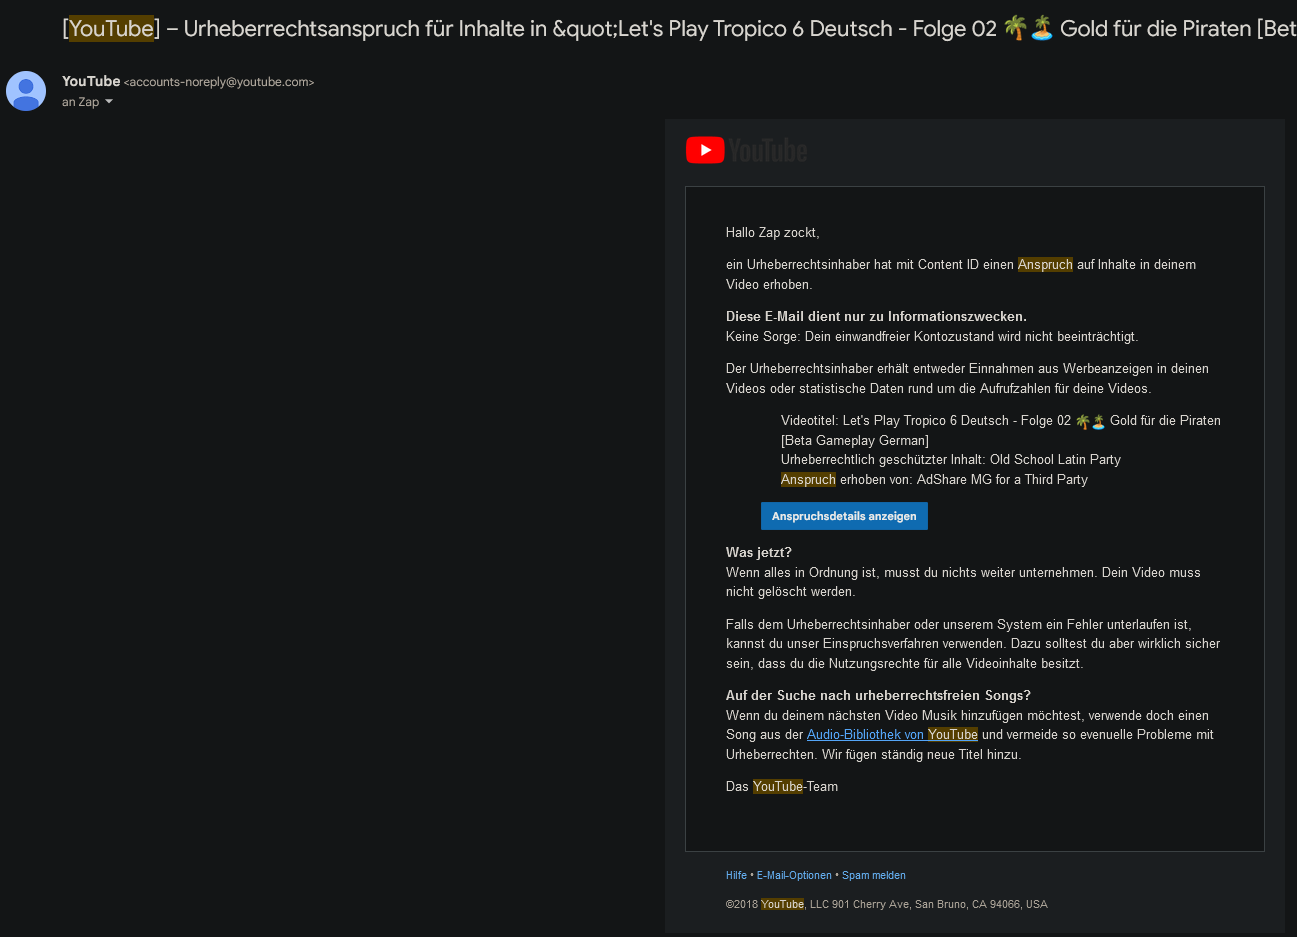Image resolution: width=1297 pixels, height=937 pixels.
Task: Click the island emoji in subject line
Action: pyautogui.click(x=1042, y=29)
